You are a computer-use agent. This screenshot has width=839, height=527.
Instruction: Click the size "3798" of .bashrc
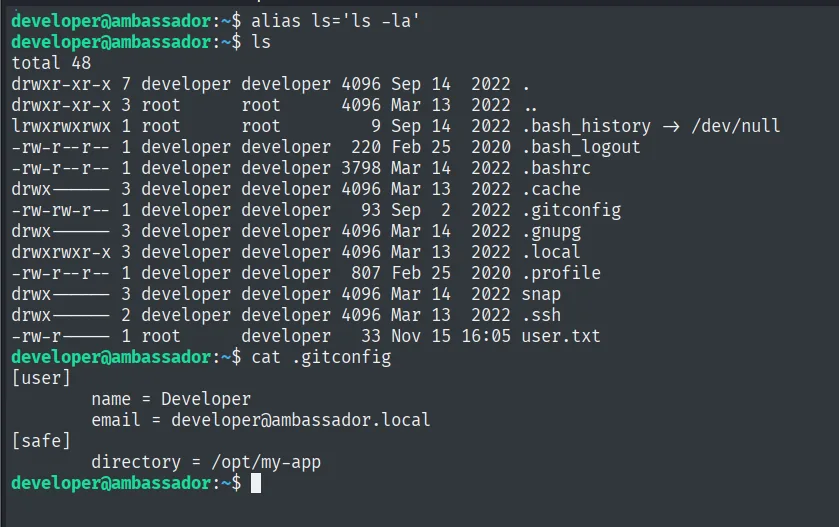tap(361, 168)
